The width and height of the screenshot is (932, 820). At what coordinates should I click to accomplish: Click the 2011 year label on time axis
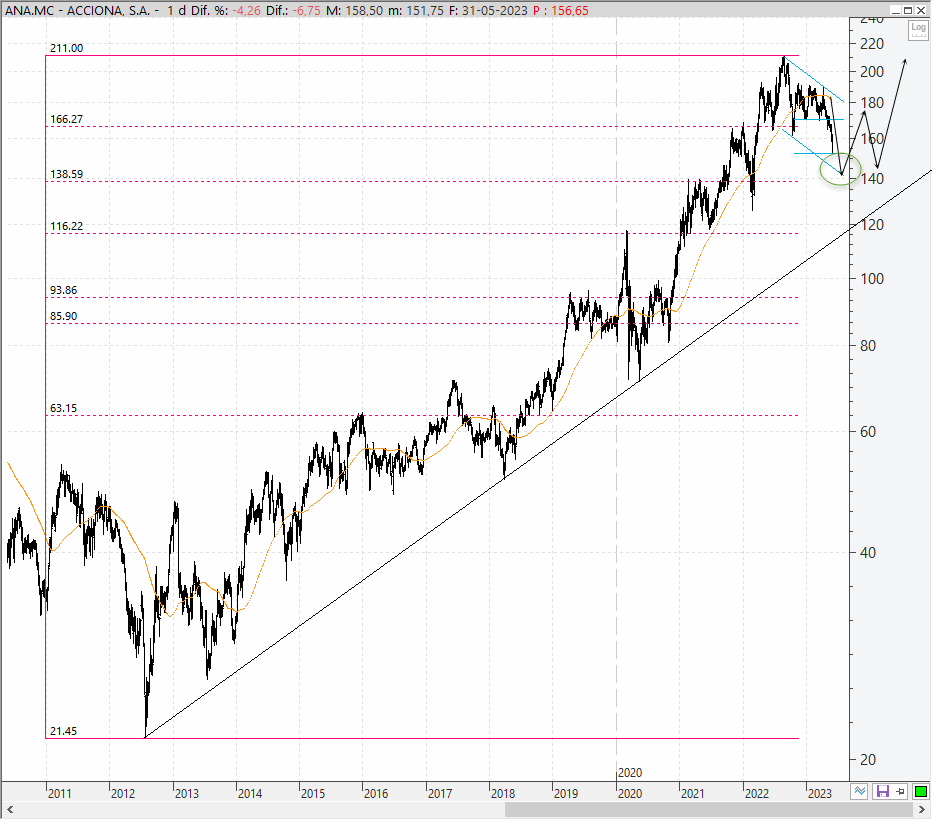59,793
